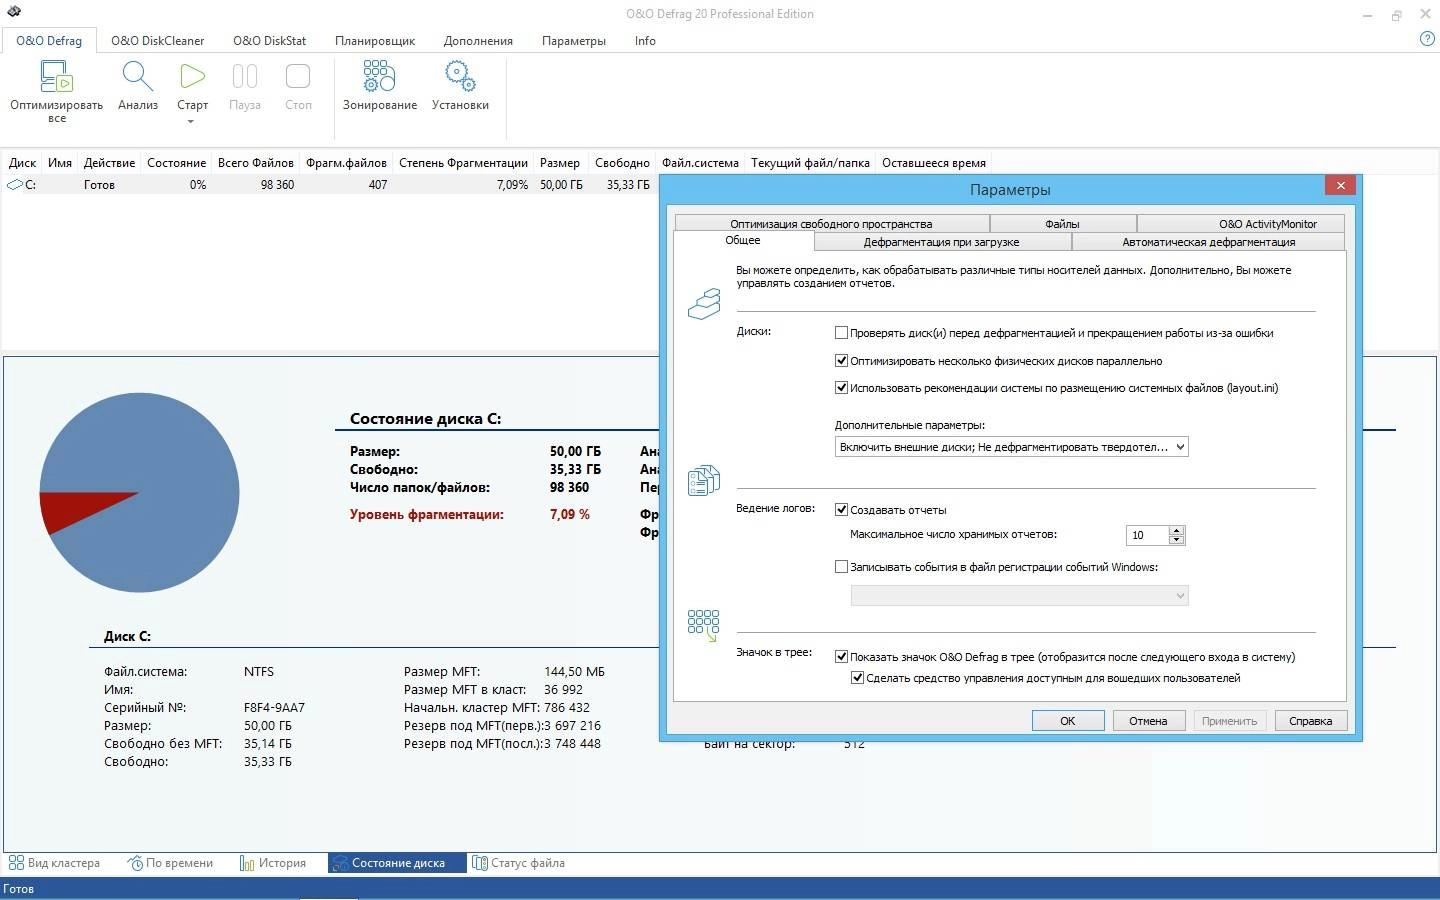Open the O&O DiskCleaner ribbon tab

pos(157,41)
